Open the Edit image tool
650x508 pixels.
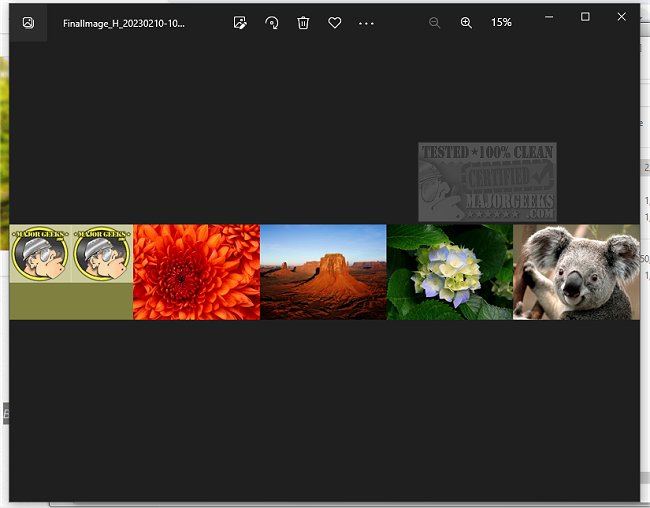coord(240,22)
